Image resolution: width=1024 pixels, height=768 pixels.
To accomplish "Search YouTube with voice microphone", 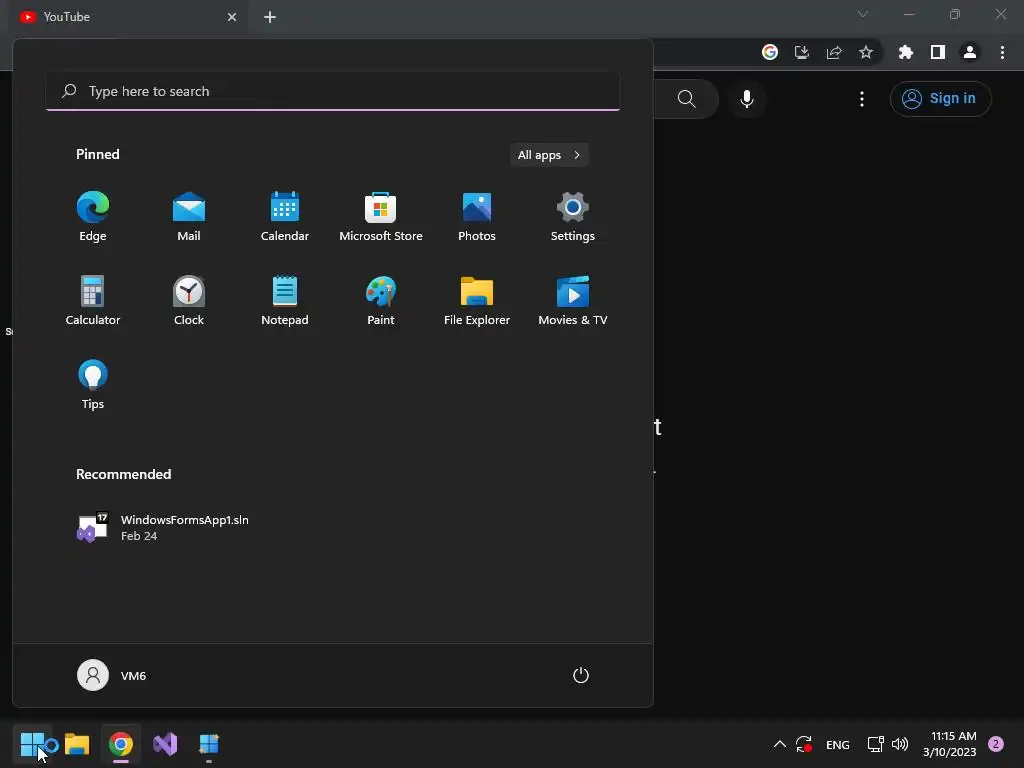I will (x=747, y=99).
